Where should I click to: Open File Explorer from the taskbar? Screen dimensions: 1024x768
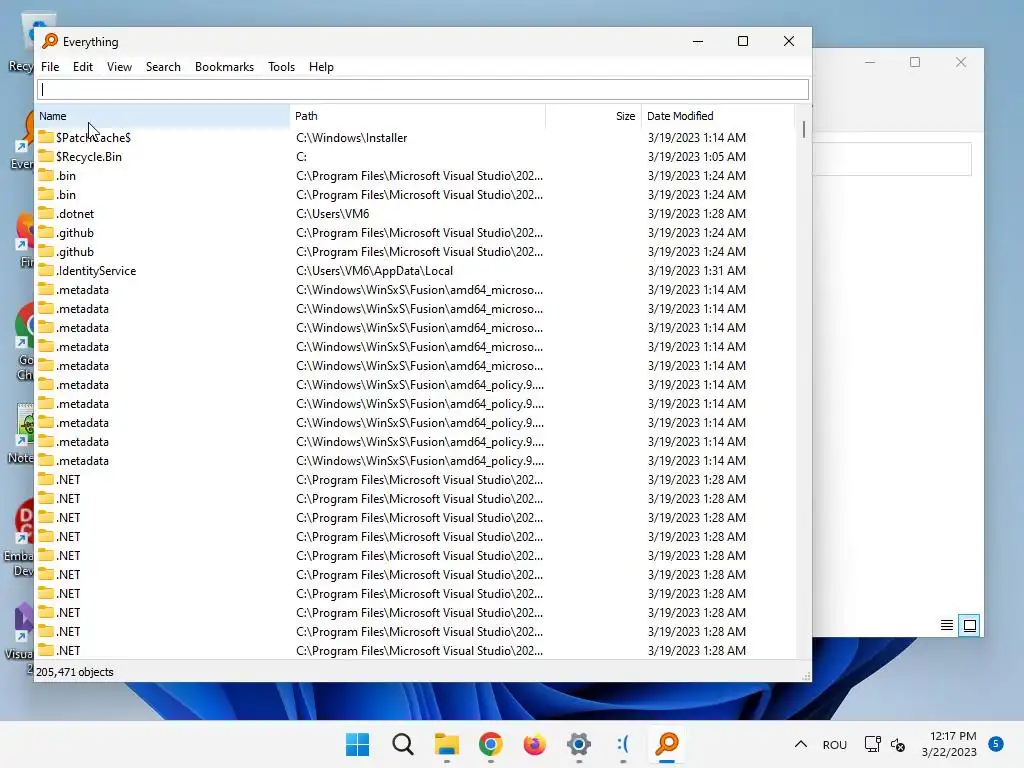pyautogui.click(x=447, y=744)
